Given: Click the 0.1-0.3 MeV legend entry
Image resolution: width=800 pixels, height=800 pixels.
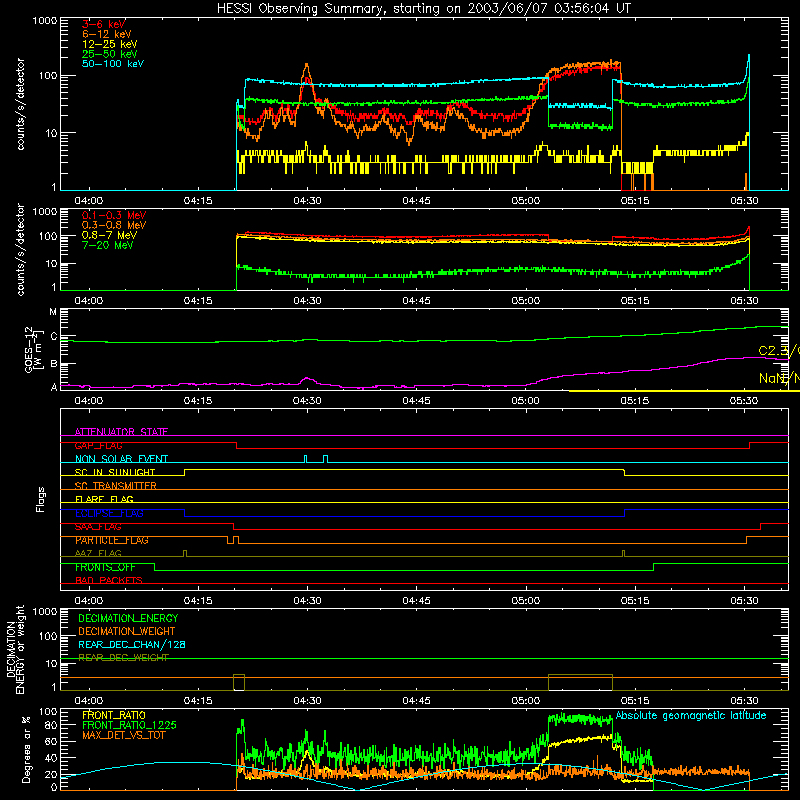Looking at the screenshot, I should tap(114, 215).
